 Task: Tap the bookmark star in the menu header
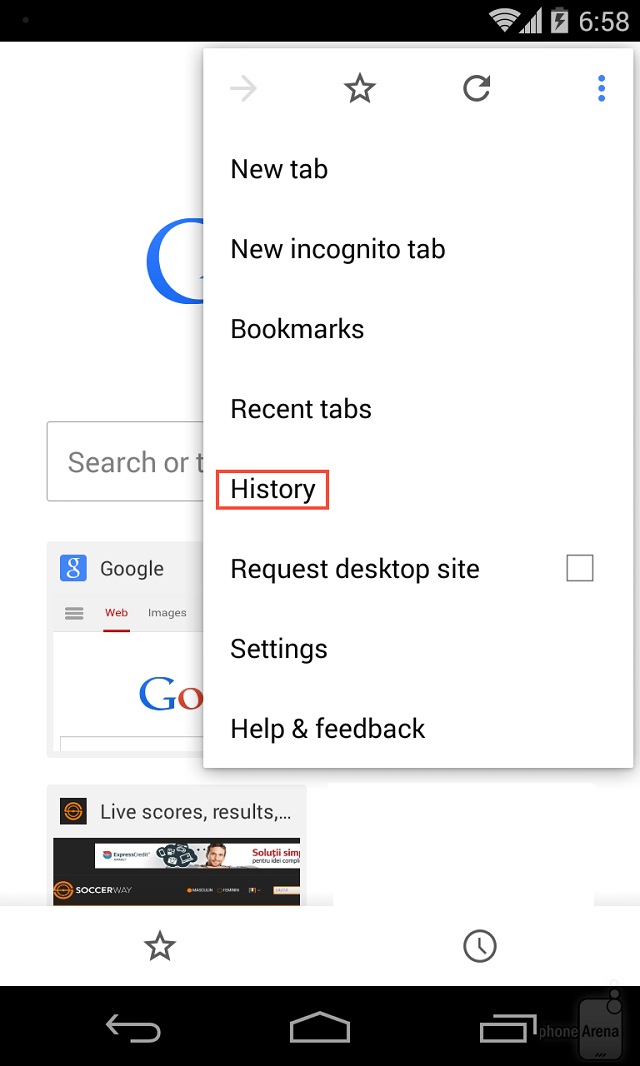(359, 88)
